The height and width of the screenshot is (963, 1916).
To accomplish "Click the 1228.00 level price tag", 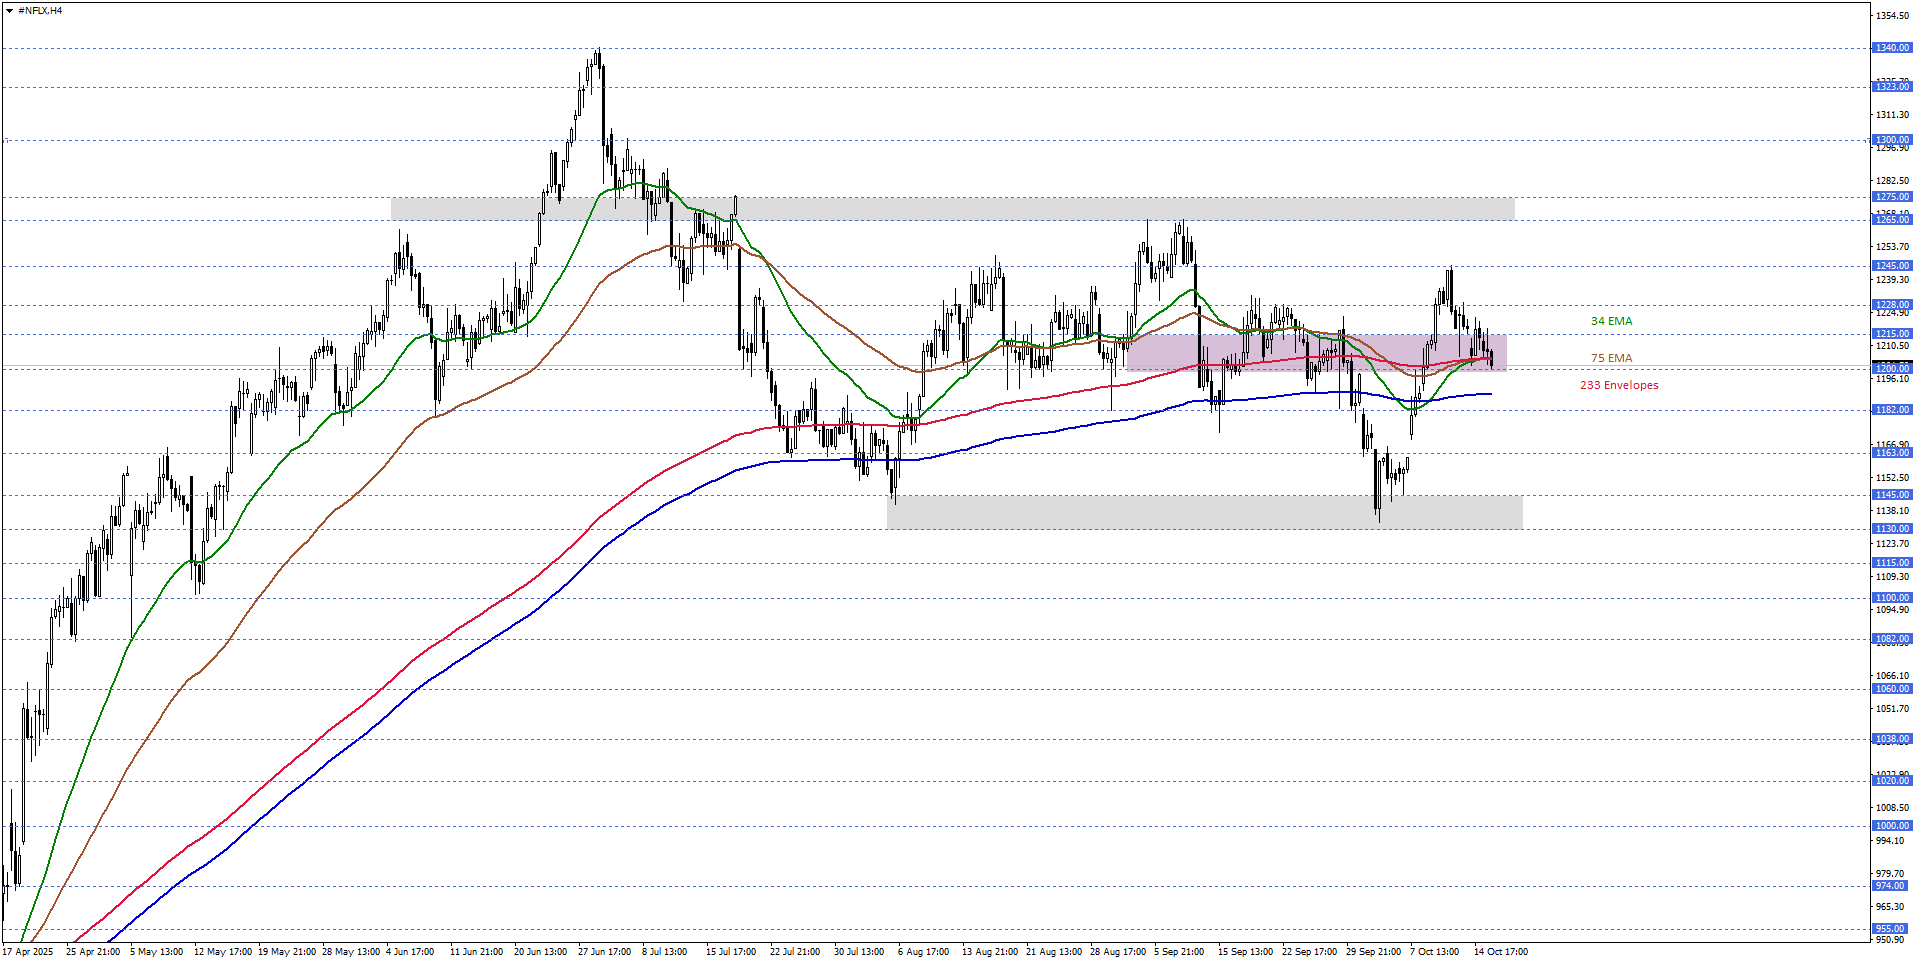I will (x=1892, y=305).
